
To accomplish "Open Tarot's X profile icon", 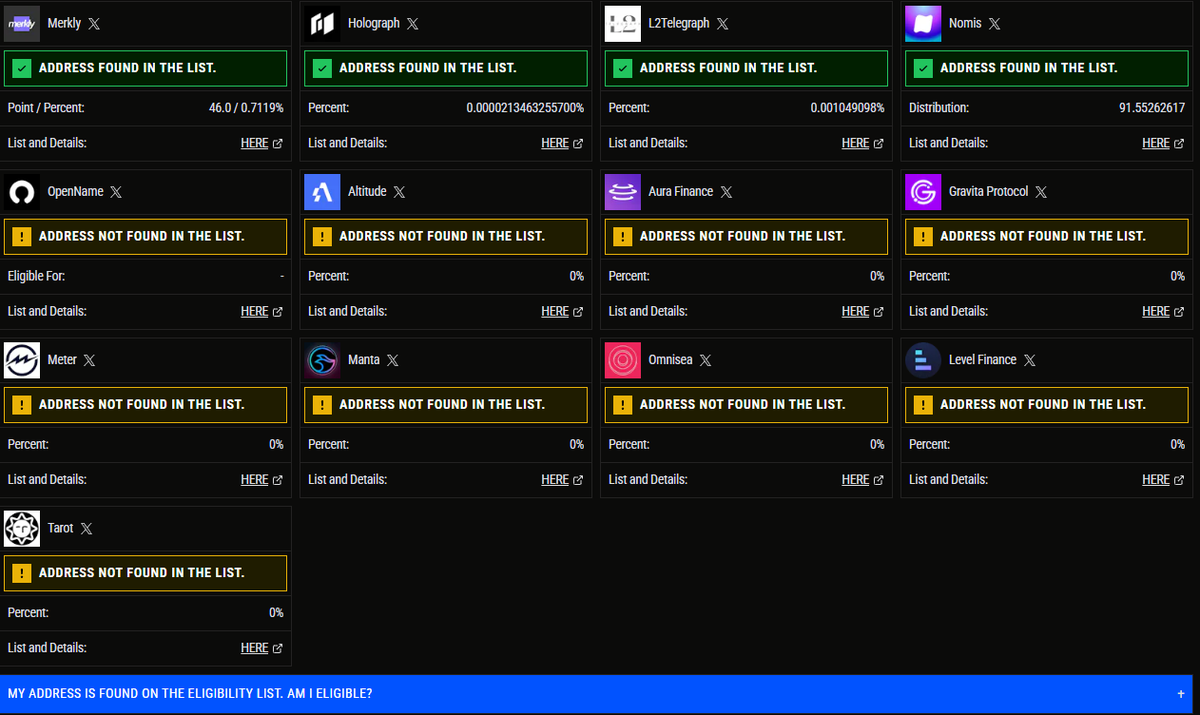I will pos(86,527).
